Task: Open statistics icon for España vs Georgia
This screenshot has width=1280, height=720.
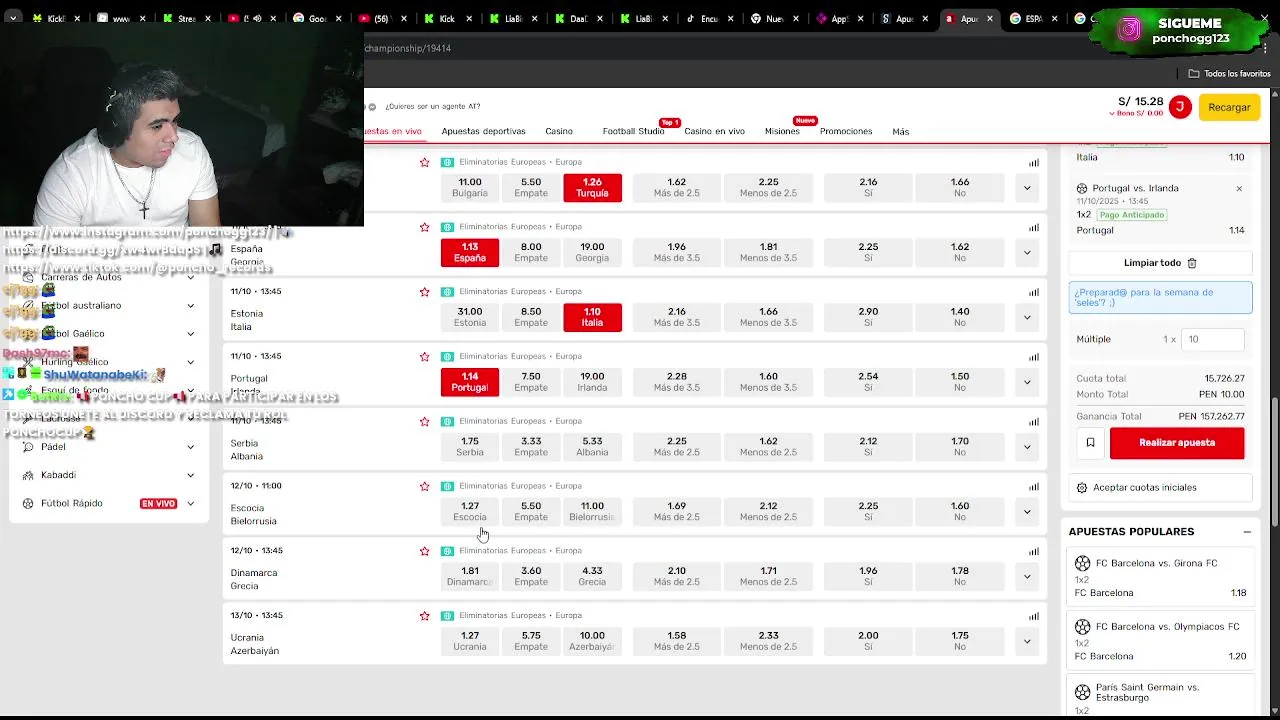Action: (1034, 228)
